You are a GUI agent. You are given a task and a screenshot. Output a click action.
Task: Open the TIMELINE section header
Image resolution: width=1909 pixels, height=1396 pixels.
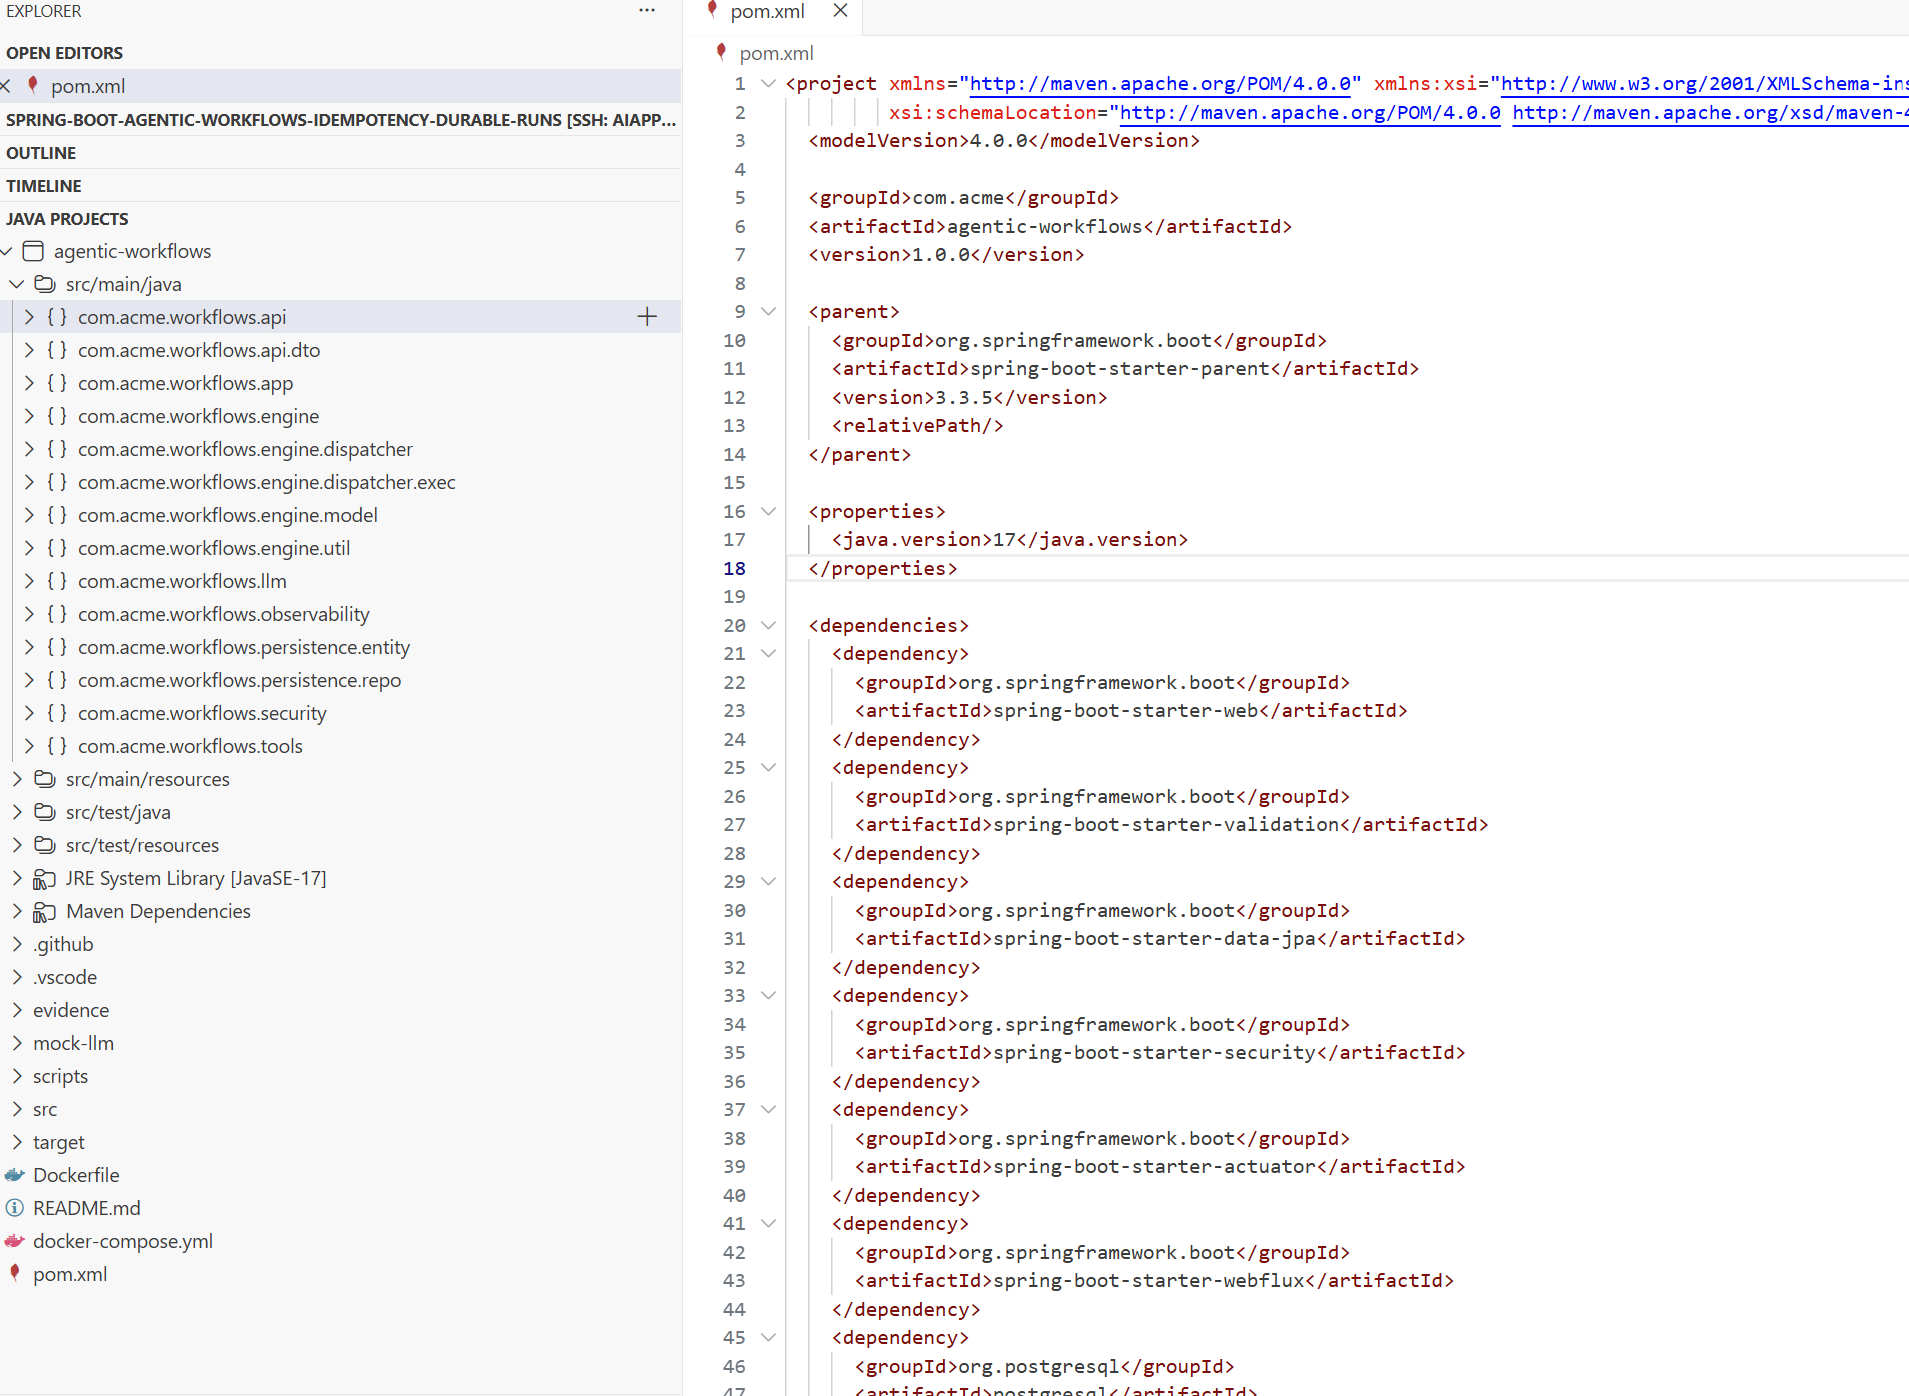coord(44,185)
